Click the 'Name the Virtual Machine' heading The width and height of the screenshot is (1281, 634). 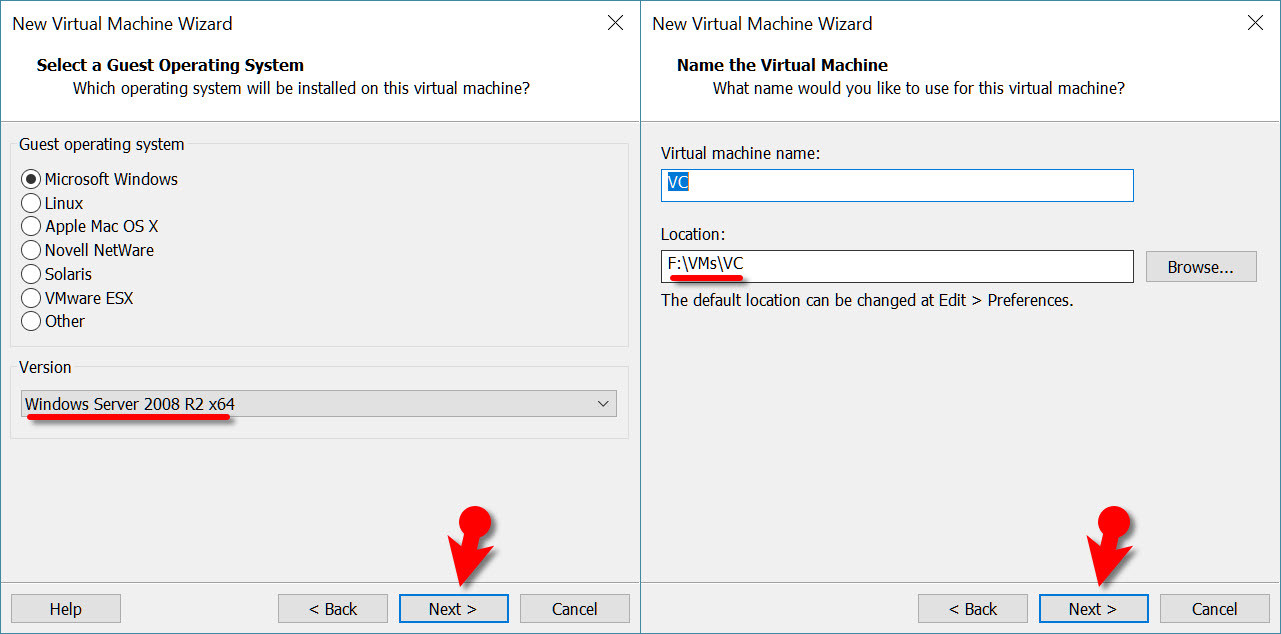pyautogui.click(x=782, y=65)
